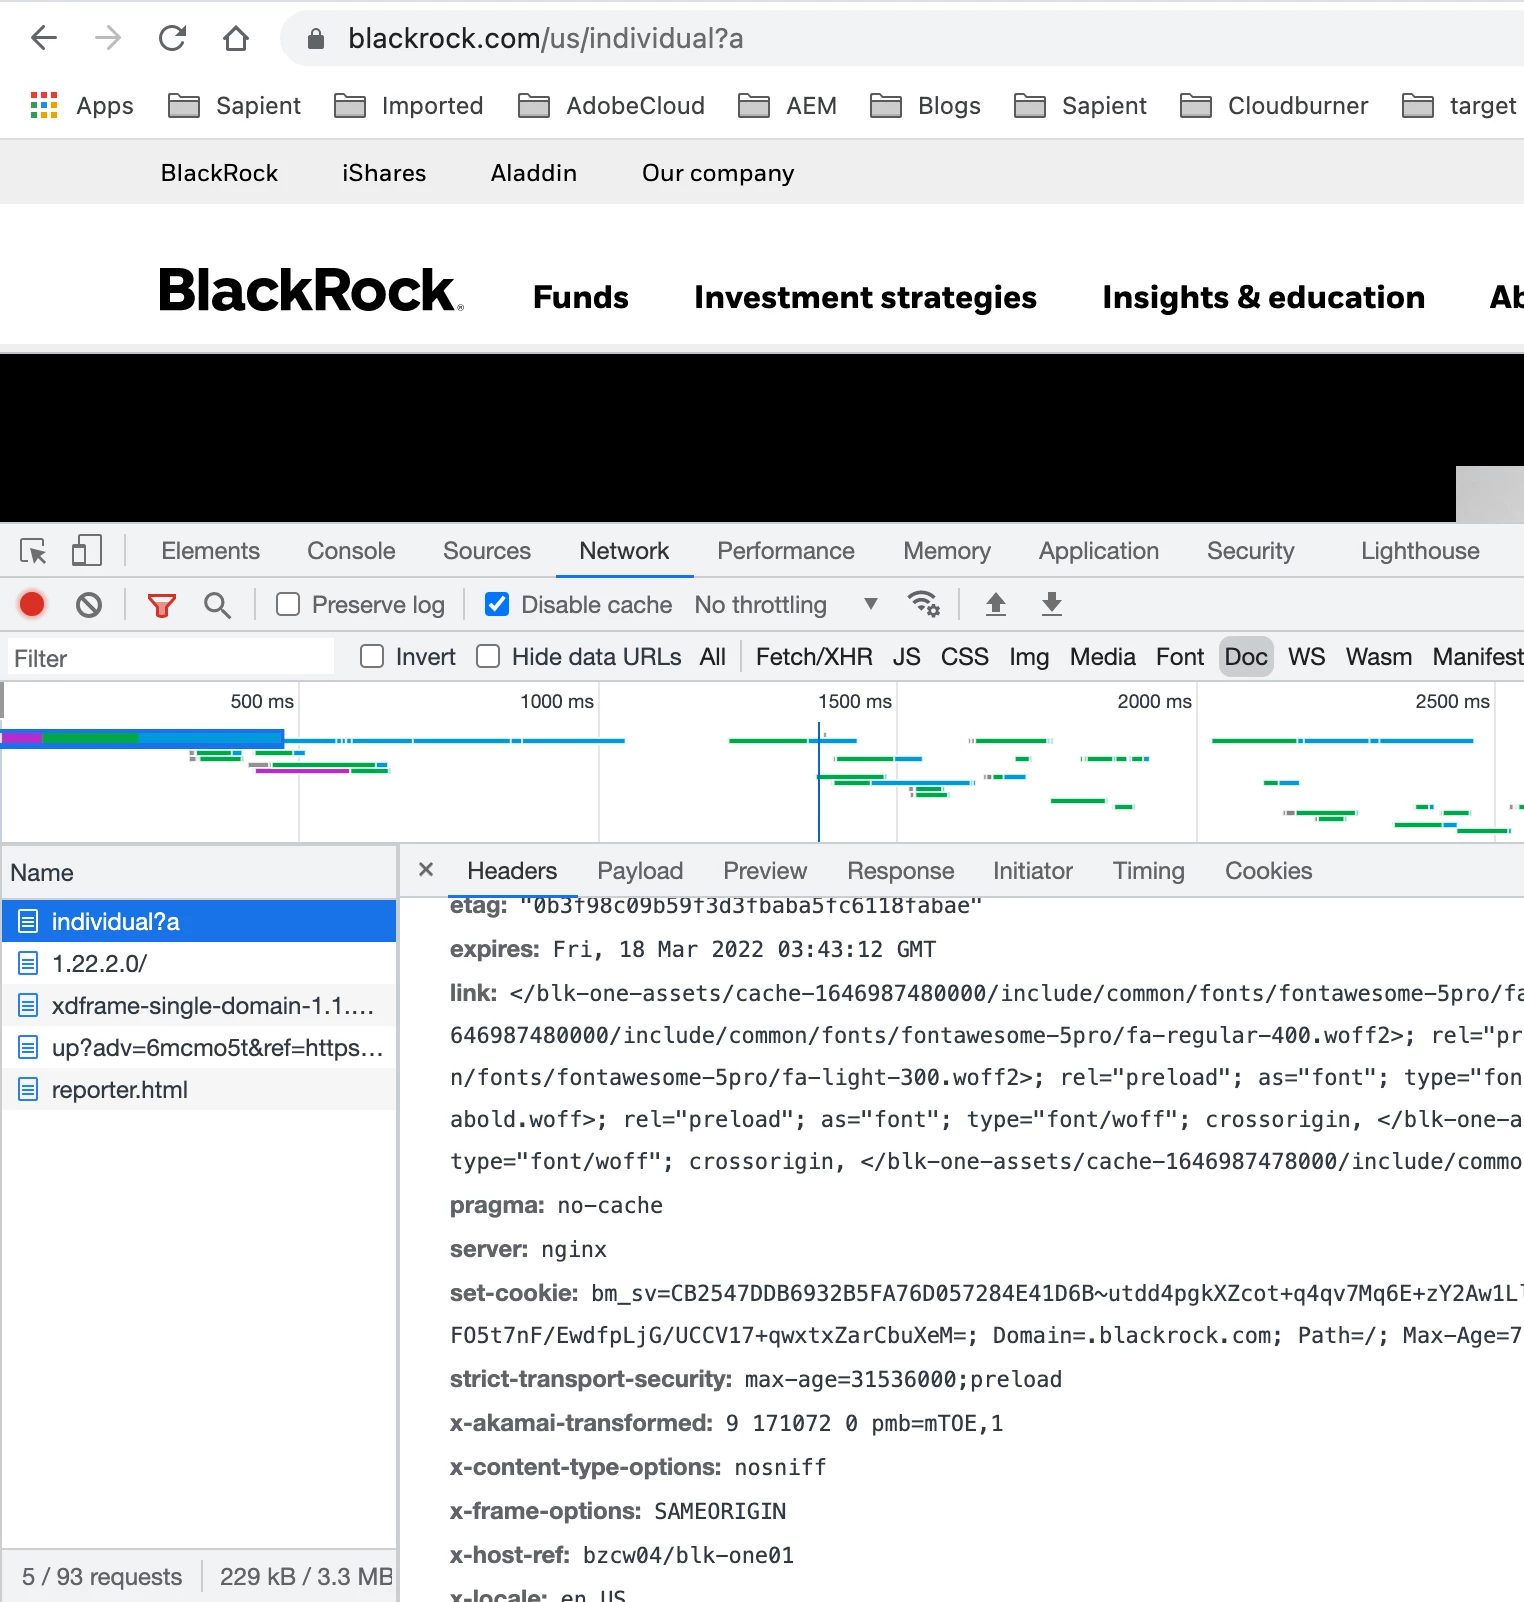Enable the Preserve log checkbox
The height and width of the screenshot is (1602, 1524).
(x=288, y=604)
